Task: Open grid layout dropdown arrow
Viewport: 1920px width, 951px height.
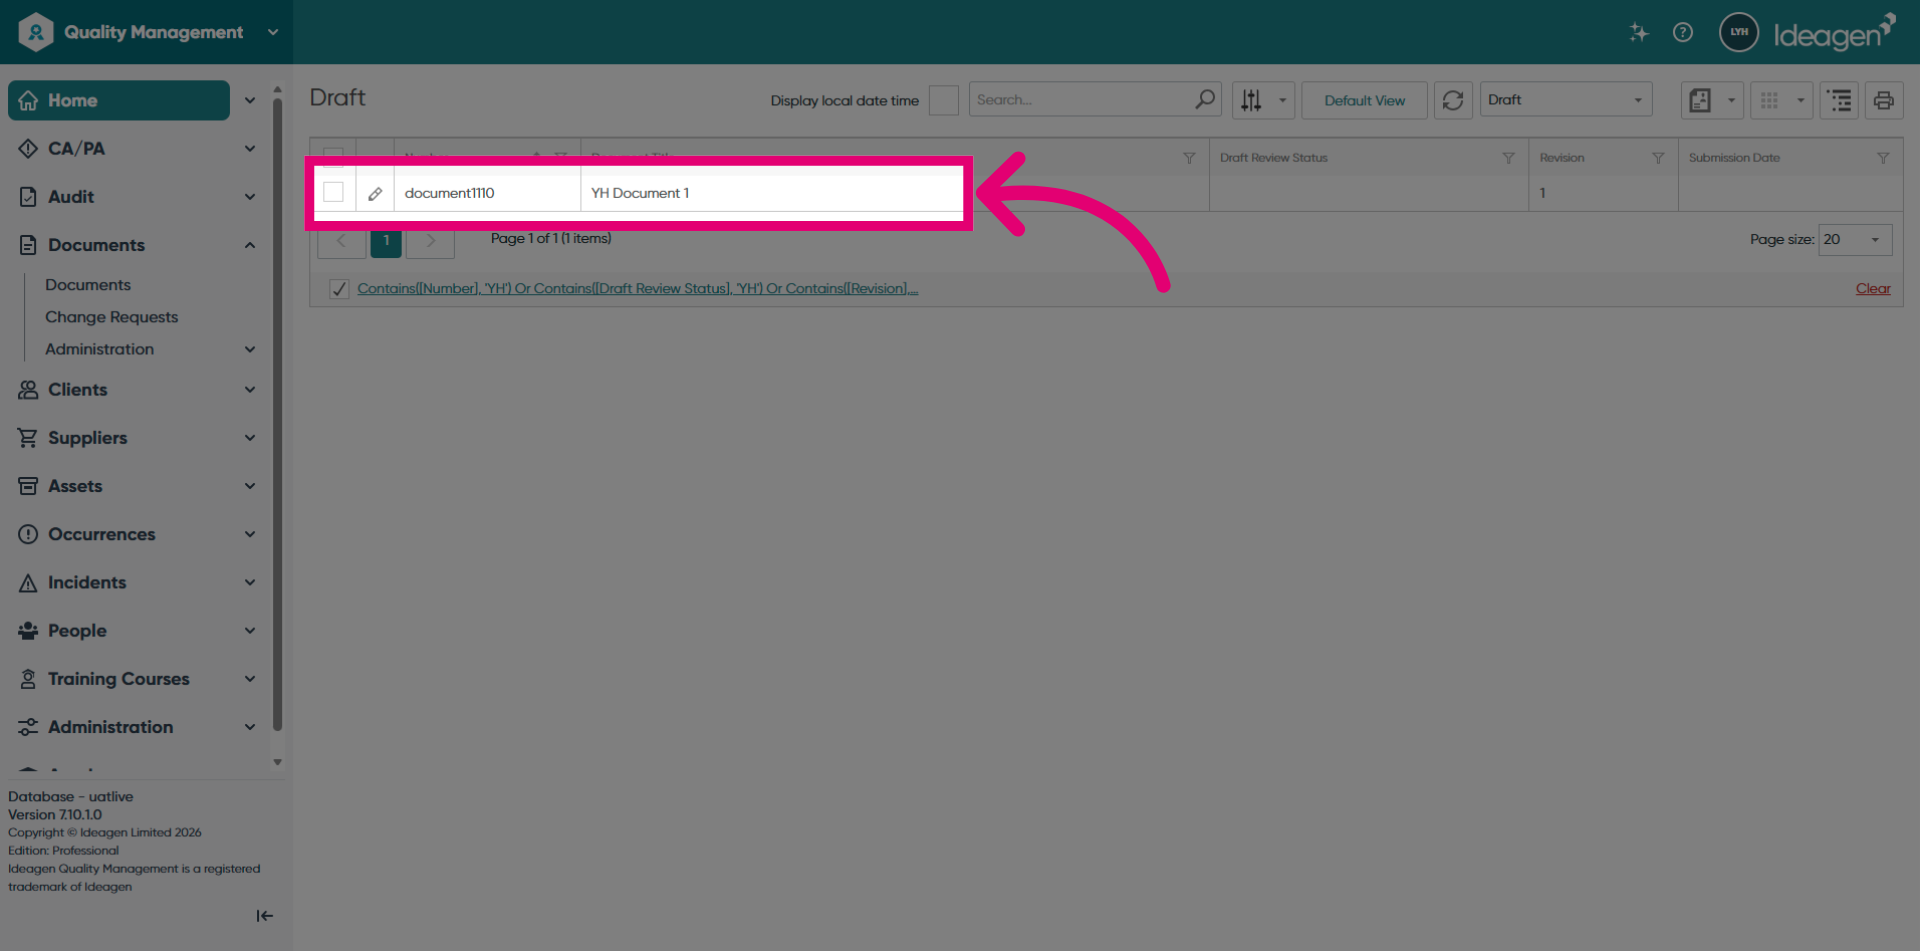Action: pyautogui.click(x=1800, y=100)
